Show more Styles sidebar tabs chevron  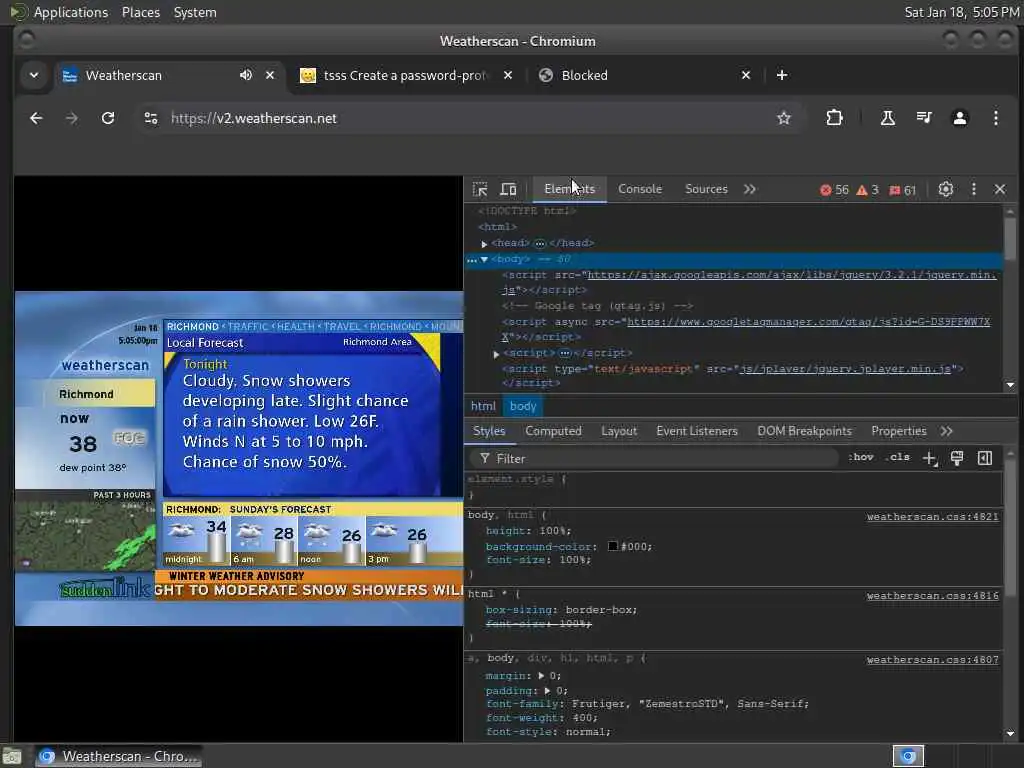[x=946, y=431]
